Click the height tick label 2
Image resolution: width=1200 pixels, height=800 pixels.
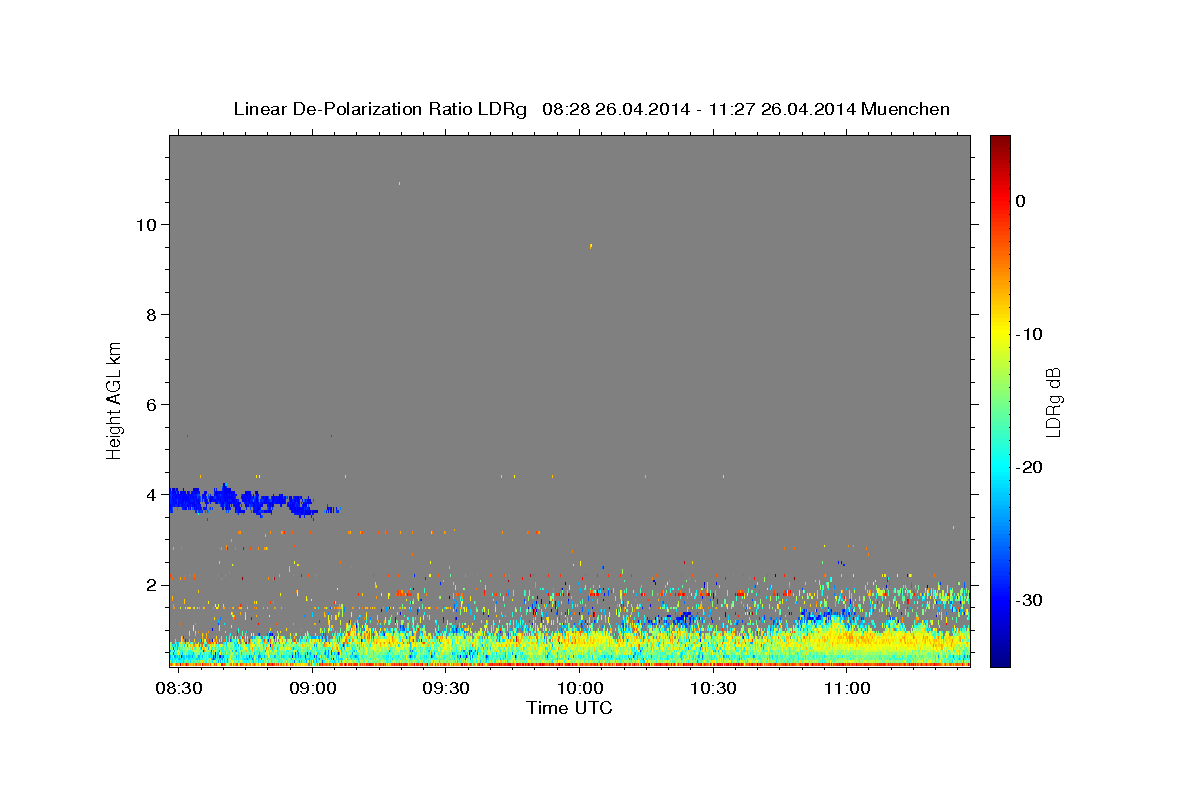[x=152, y=585]
